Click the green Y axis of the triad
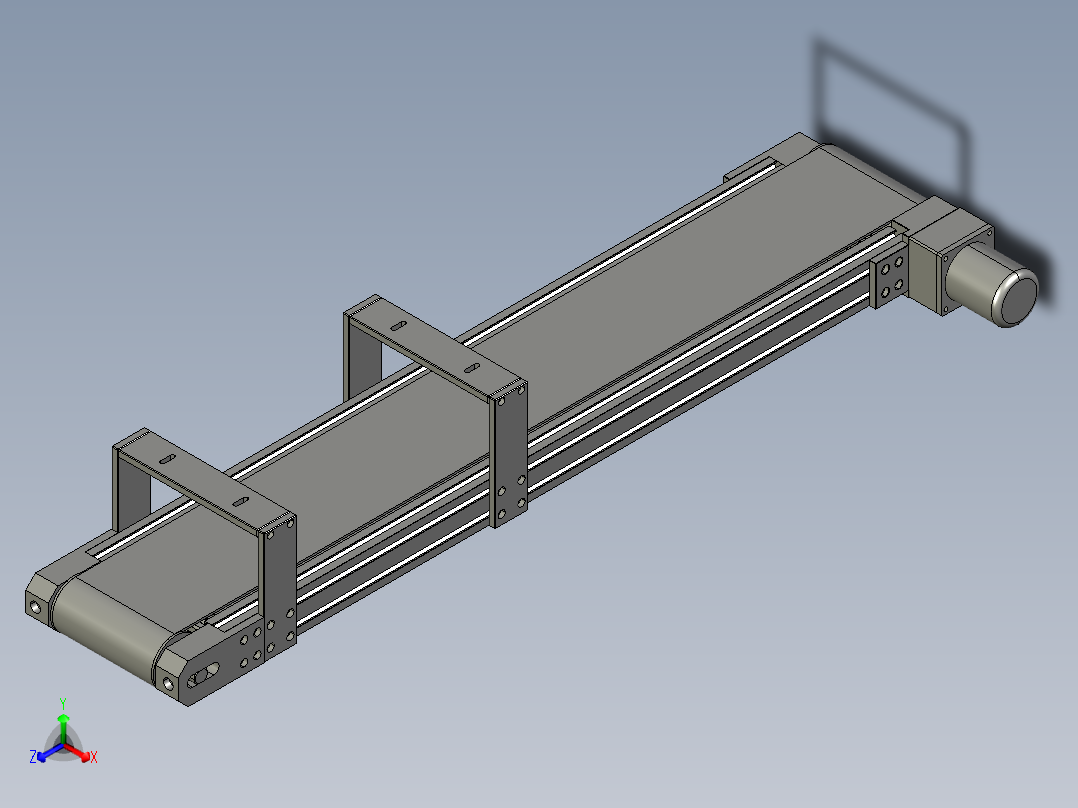1078x808 pixels. click(63, 728)
